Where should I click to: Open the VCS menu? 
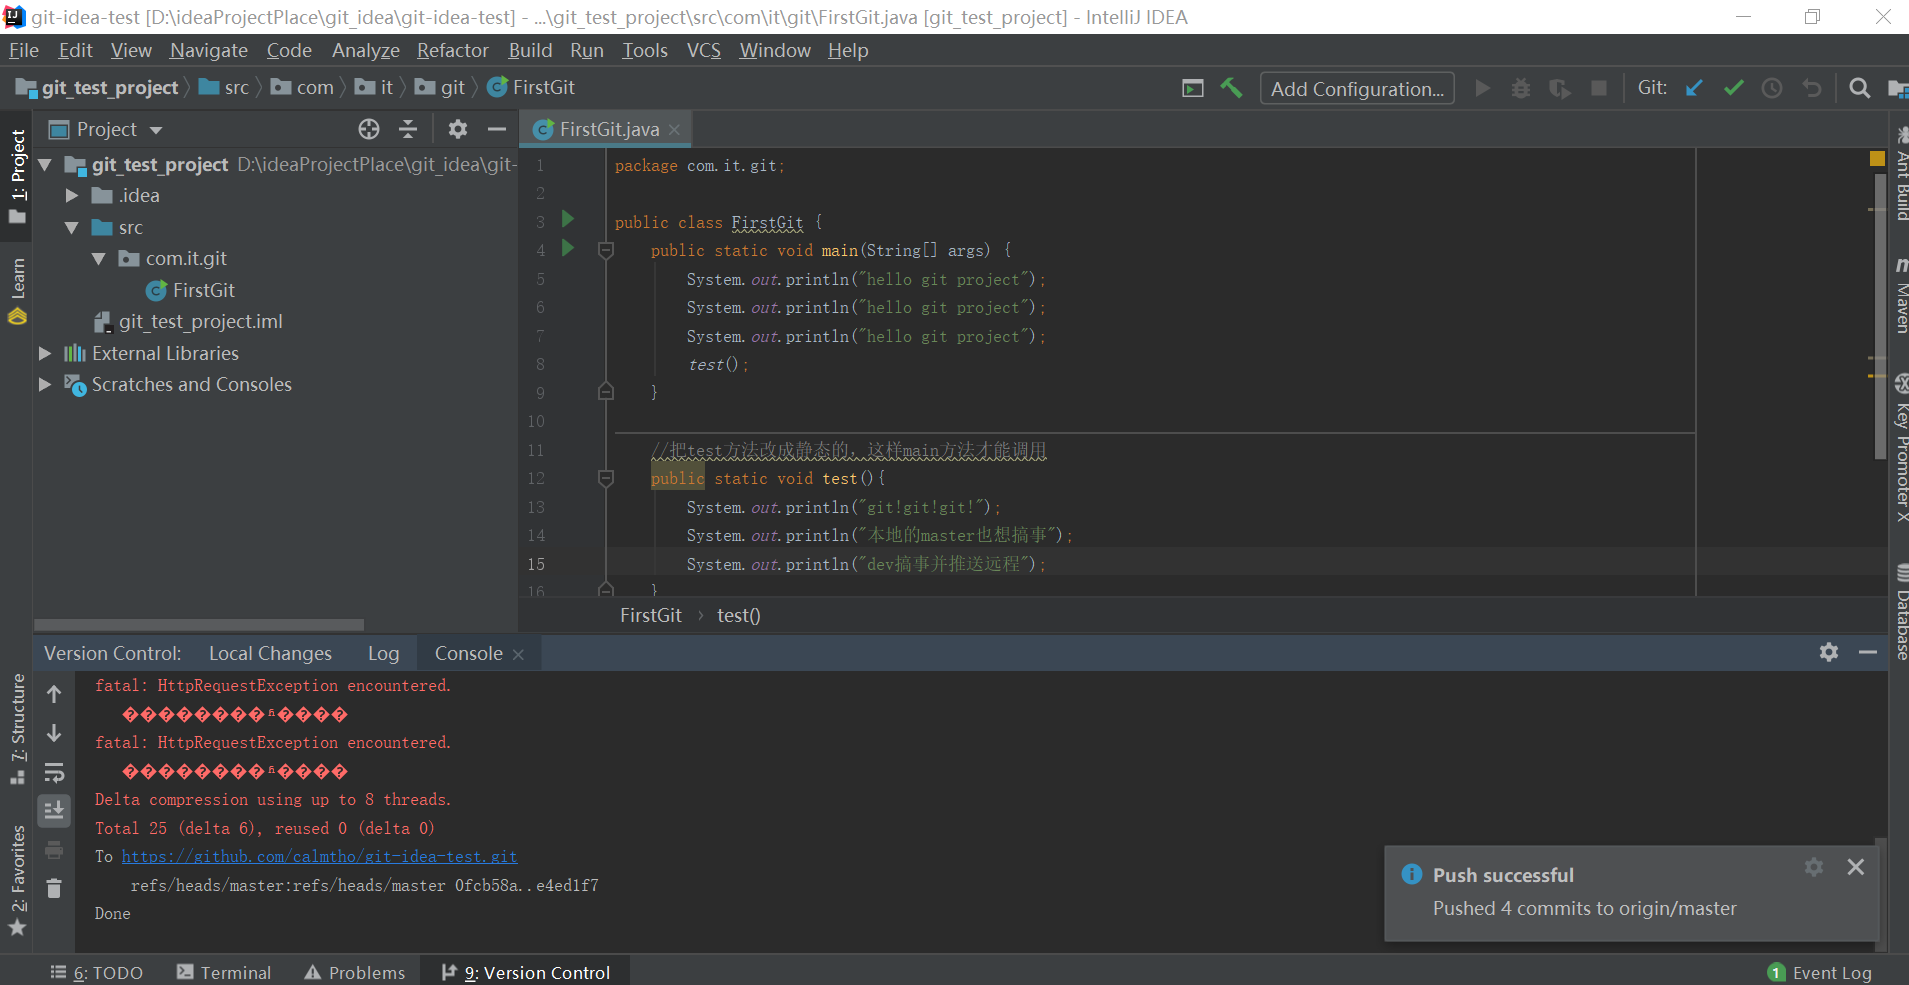[704, 50]
